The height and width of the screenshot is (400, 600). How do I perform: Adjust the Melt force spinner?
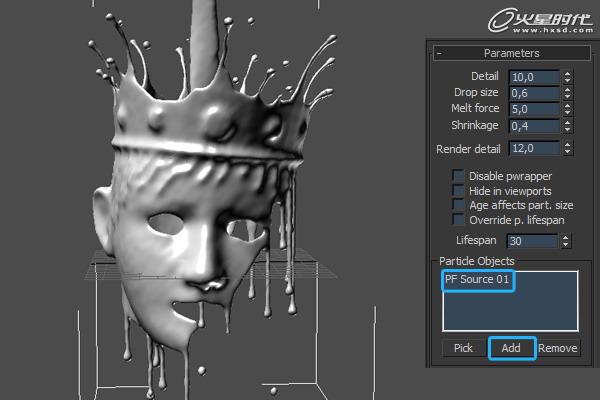click(567, 110)
